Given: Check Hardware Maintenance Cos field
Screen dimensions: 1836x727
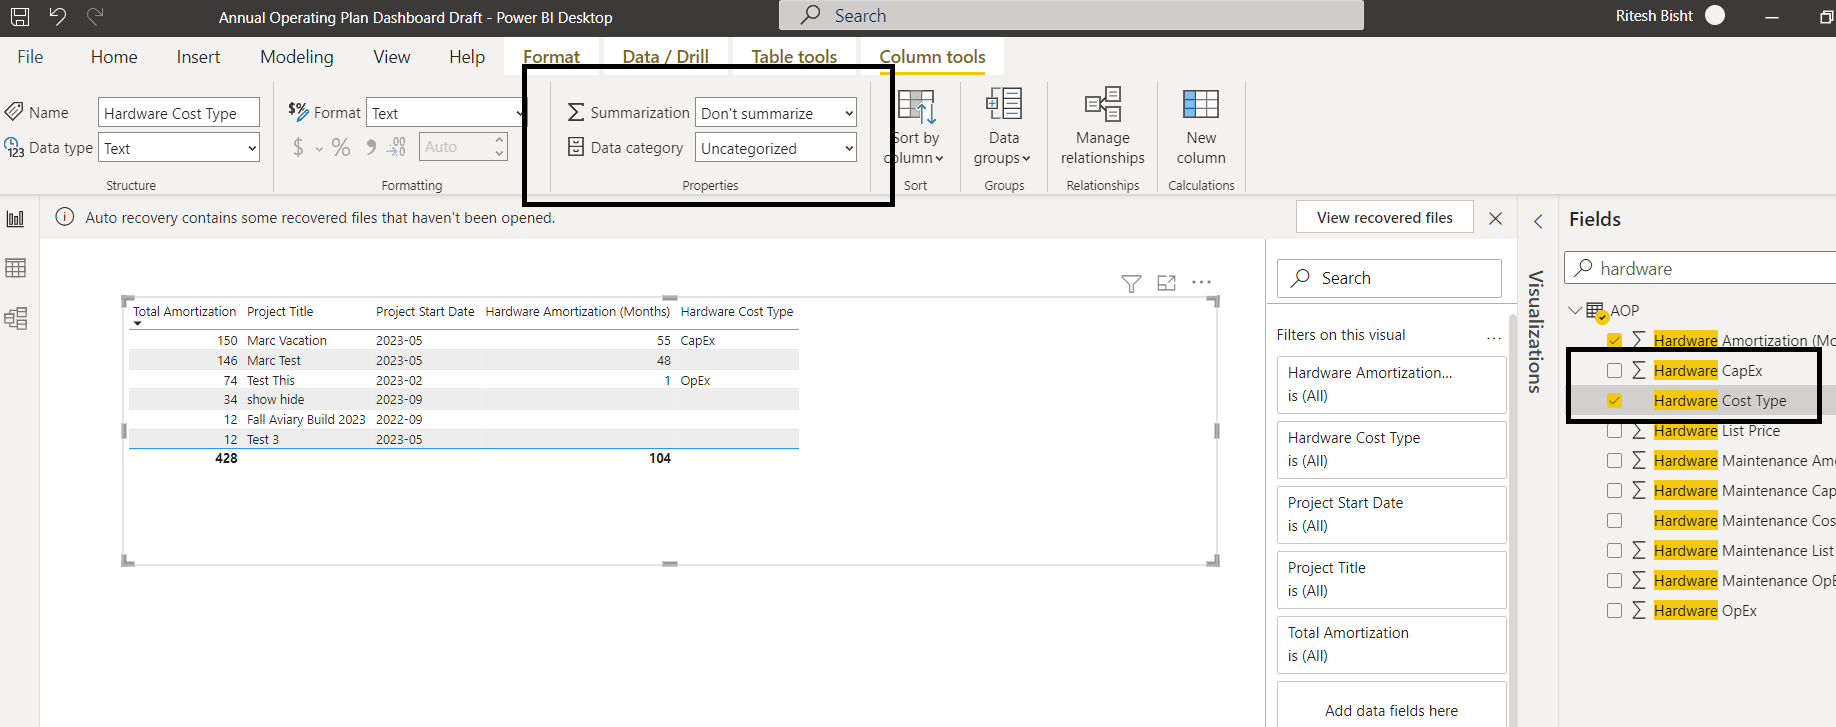Looking at the screenshot, I should tap(1614, 521).
